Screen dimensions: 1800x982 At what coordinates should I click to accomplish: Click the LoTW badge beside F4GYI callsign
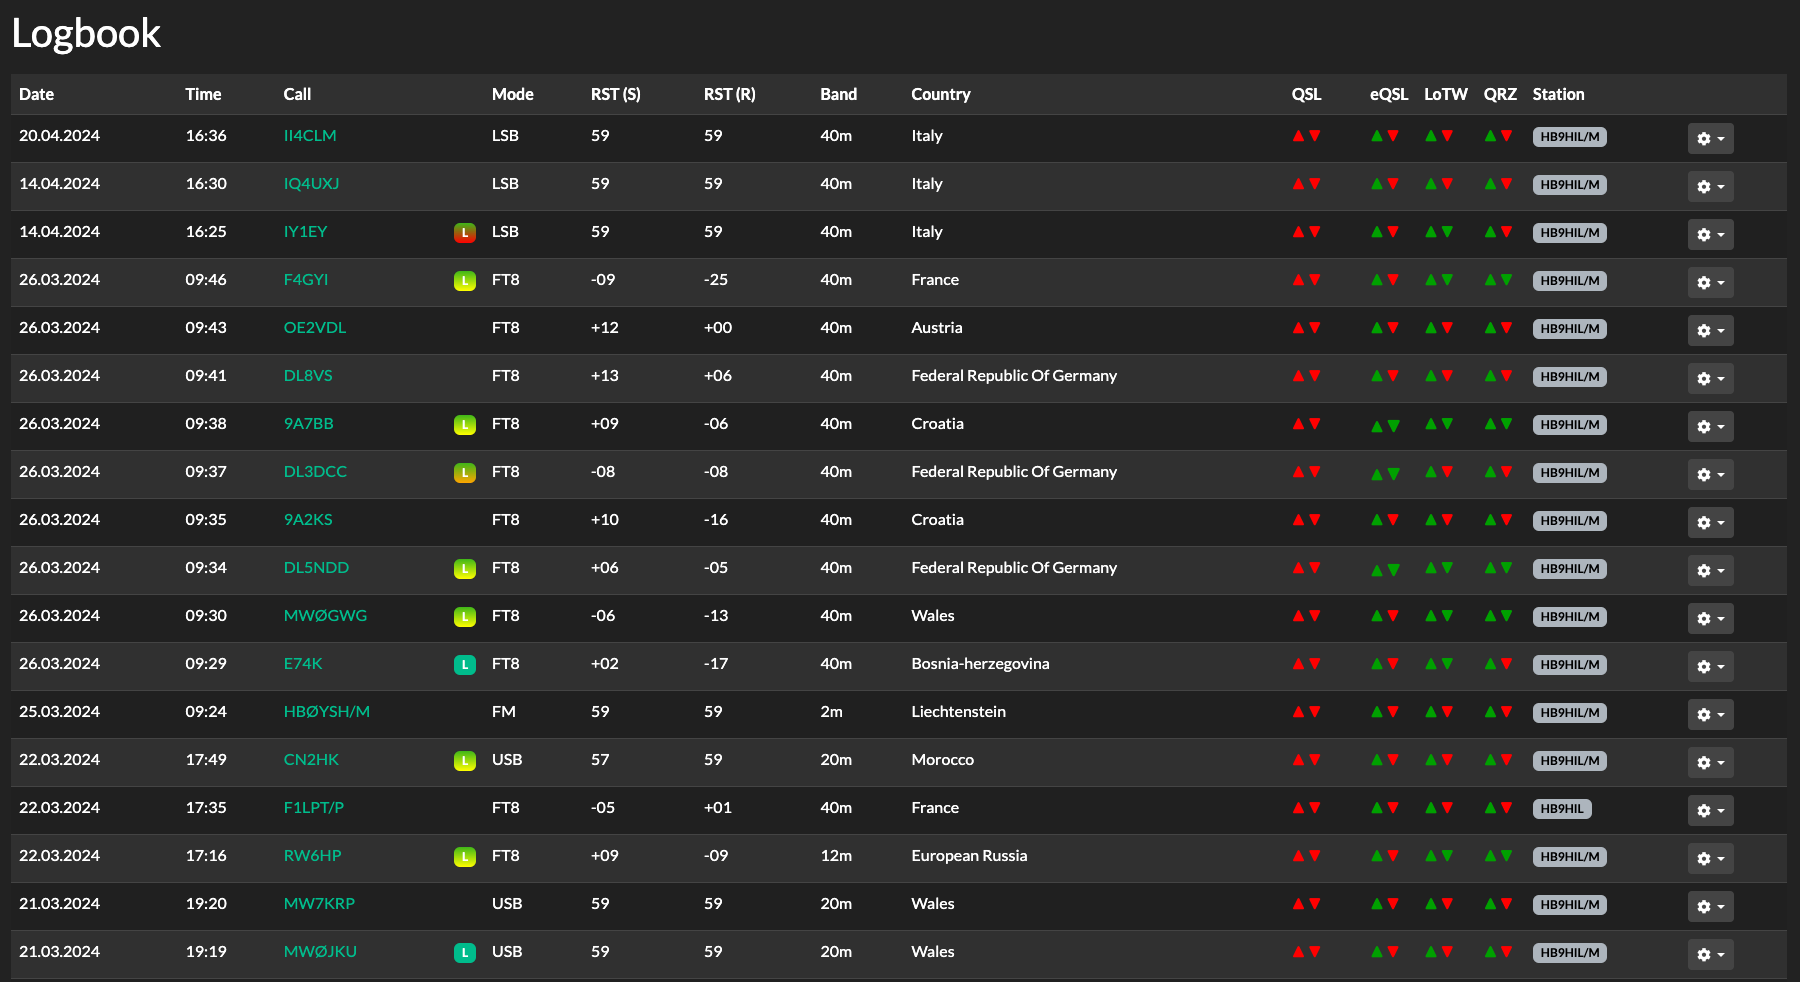point(464,281)
